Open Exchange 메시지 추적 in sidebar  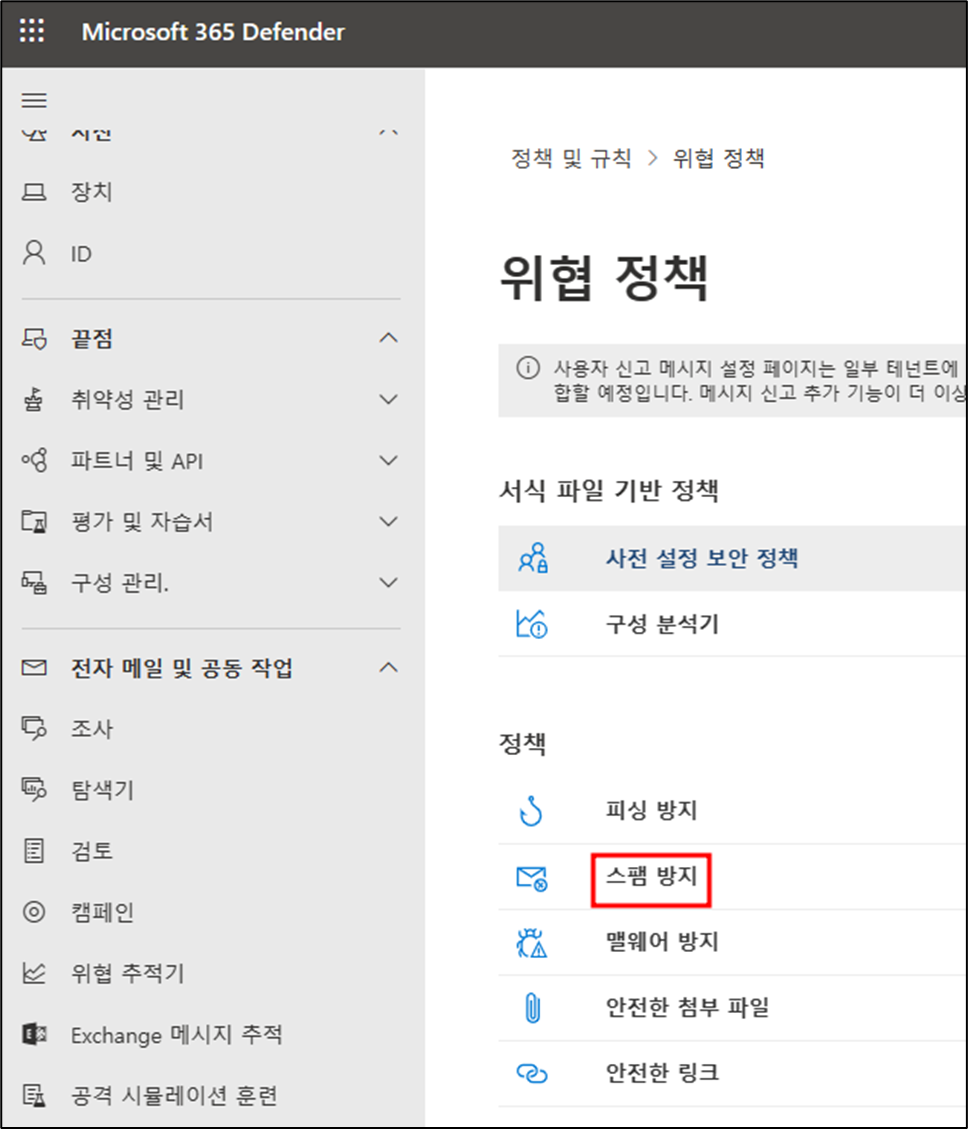pyautogui.click(x=176, y=1035)
